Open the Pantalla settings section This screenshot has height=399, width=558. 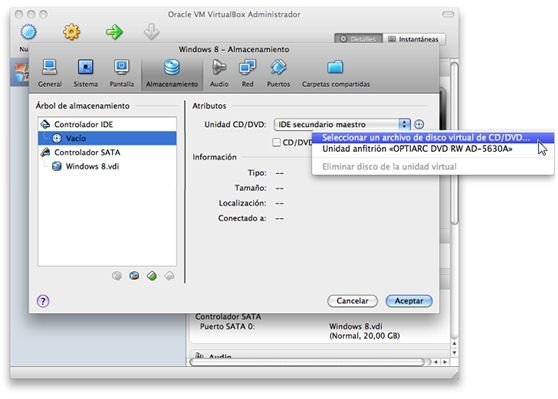[x=122, y=73]
